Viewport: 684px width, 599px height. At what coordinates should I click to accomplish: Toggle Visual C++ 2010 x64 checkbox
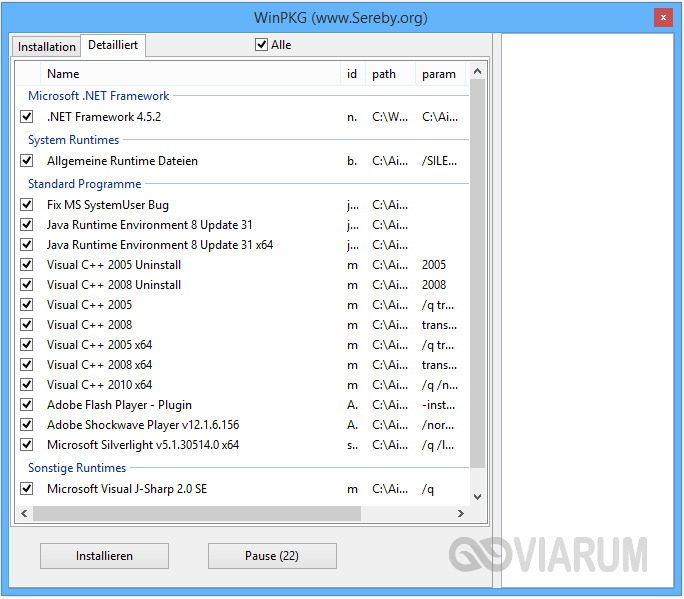(x=27, y=385)
